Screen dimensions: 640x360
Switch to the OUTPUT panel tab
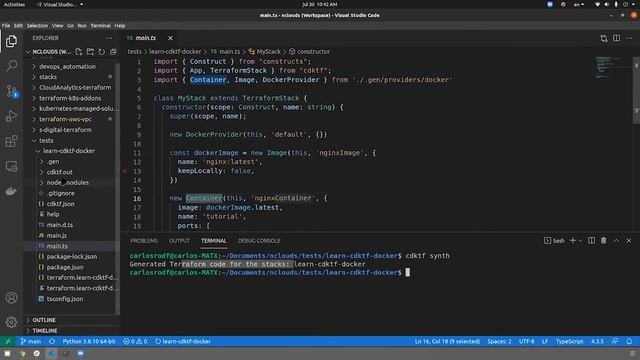[x=179, y=241]
